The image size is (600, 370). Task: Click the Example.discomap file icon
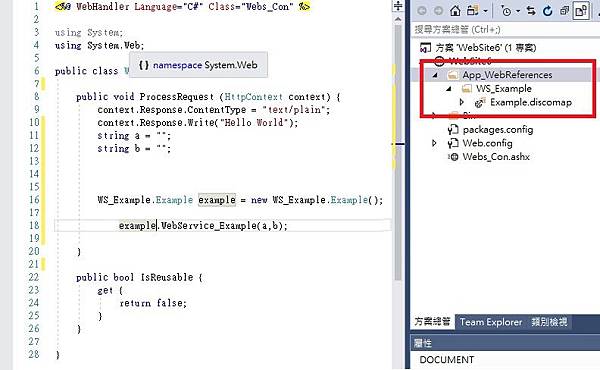point(480,103)
